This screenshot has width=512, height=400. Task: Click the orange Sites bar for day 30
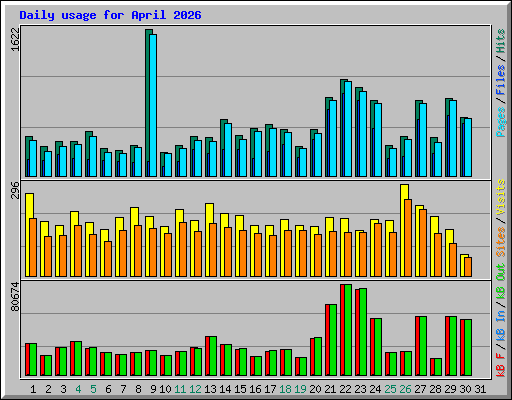point(468,267)
